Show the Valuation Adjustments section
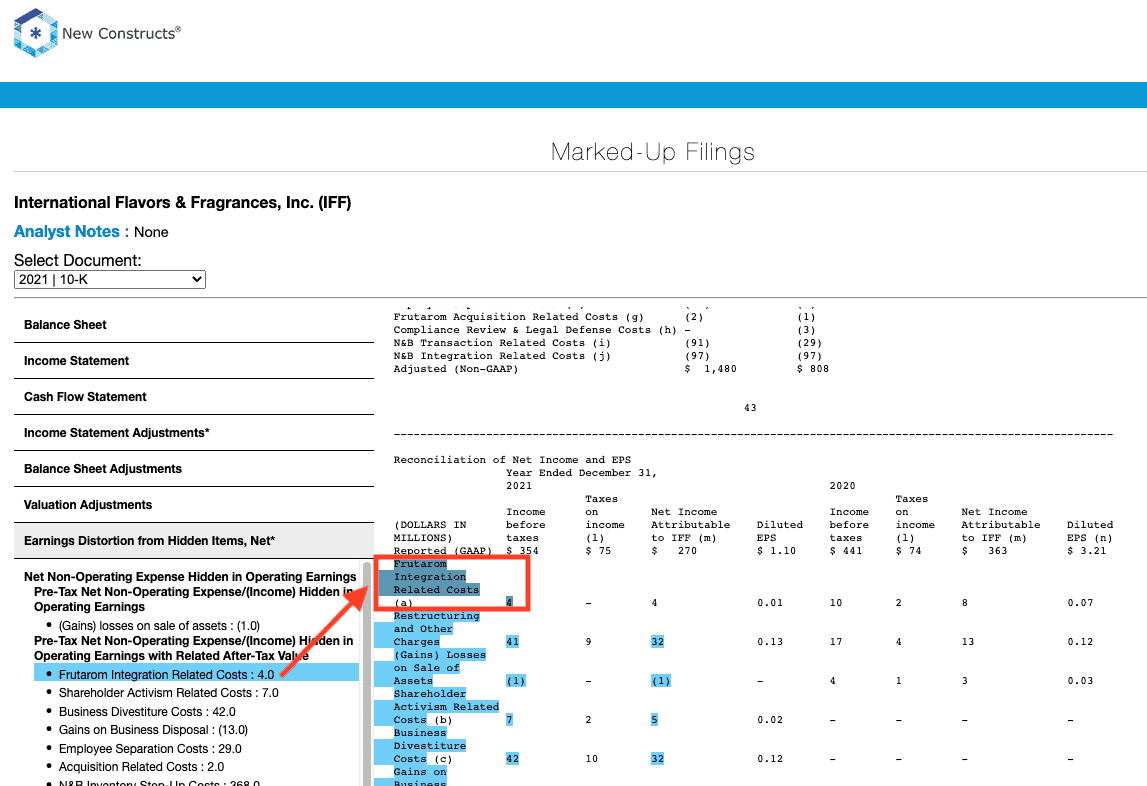The width and height of the screenshot is (1147, 786). (x=194, y=504)
